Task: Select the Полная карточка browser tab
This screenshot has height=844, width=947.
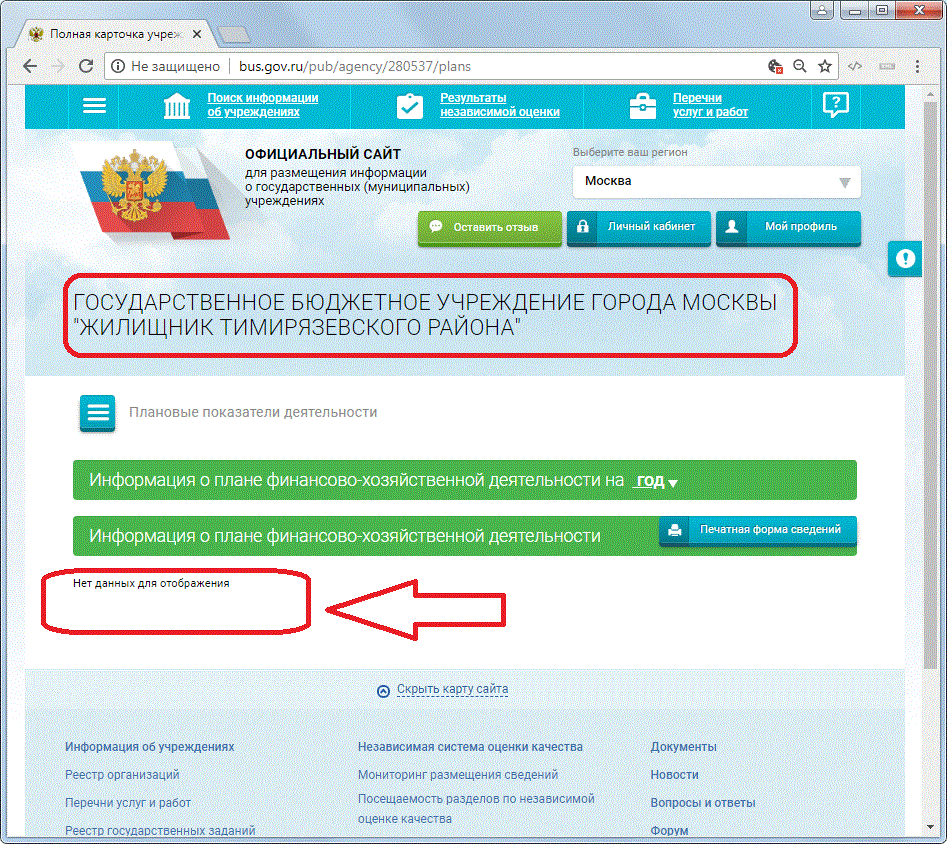Action: [x=115, y=34]
